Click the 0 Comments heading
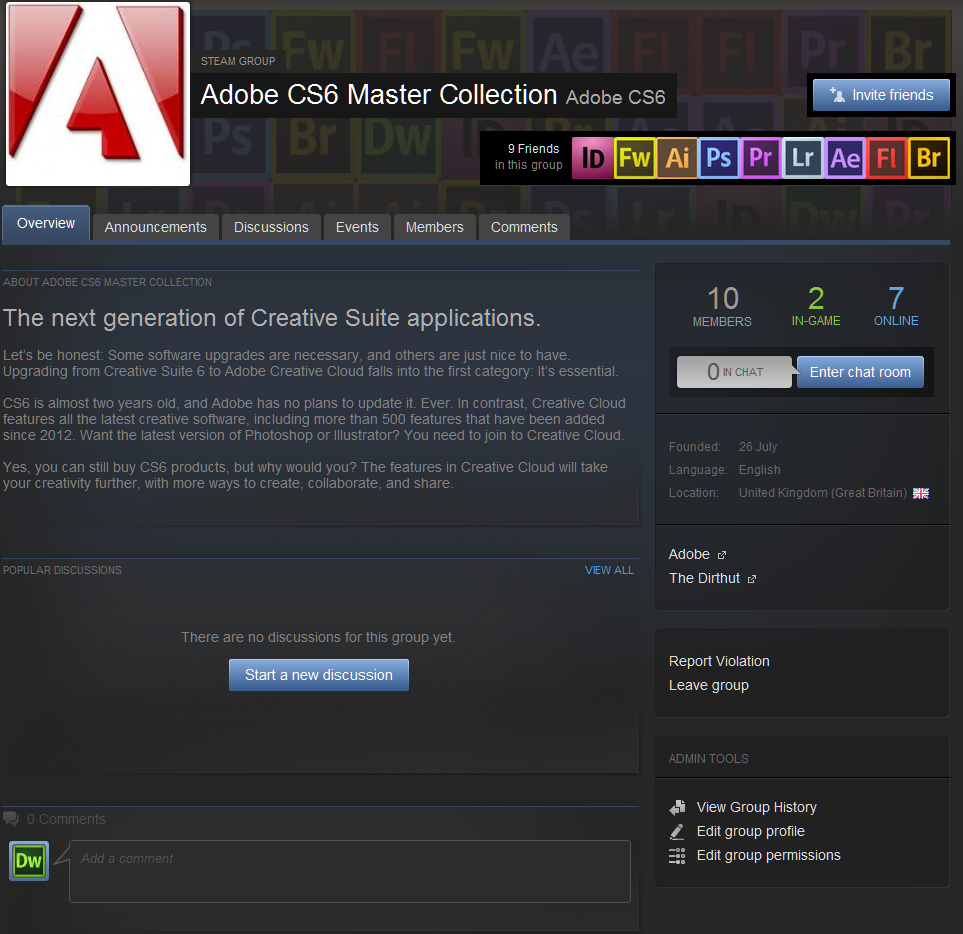Viewport: 963px width, 934px height. [66, 819]
